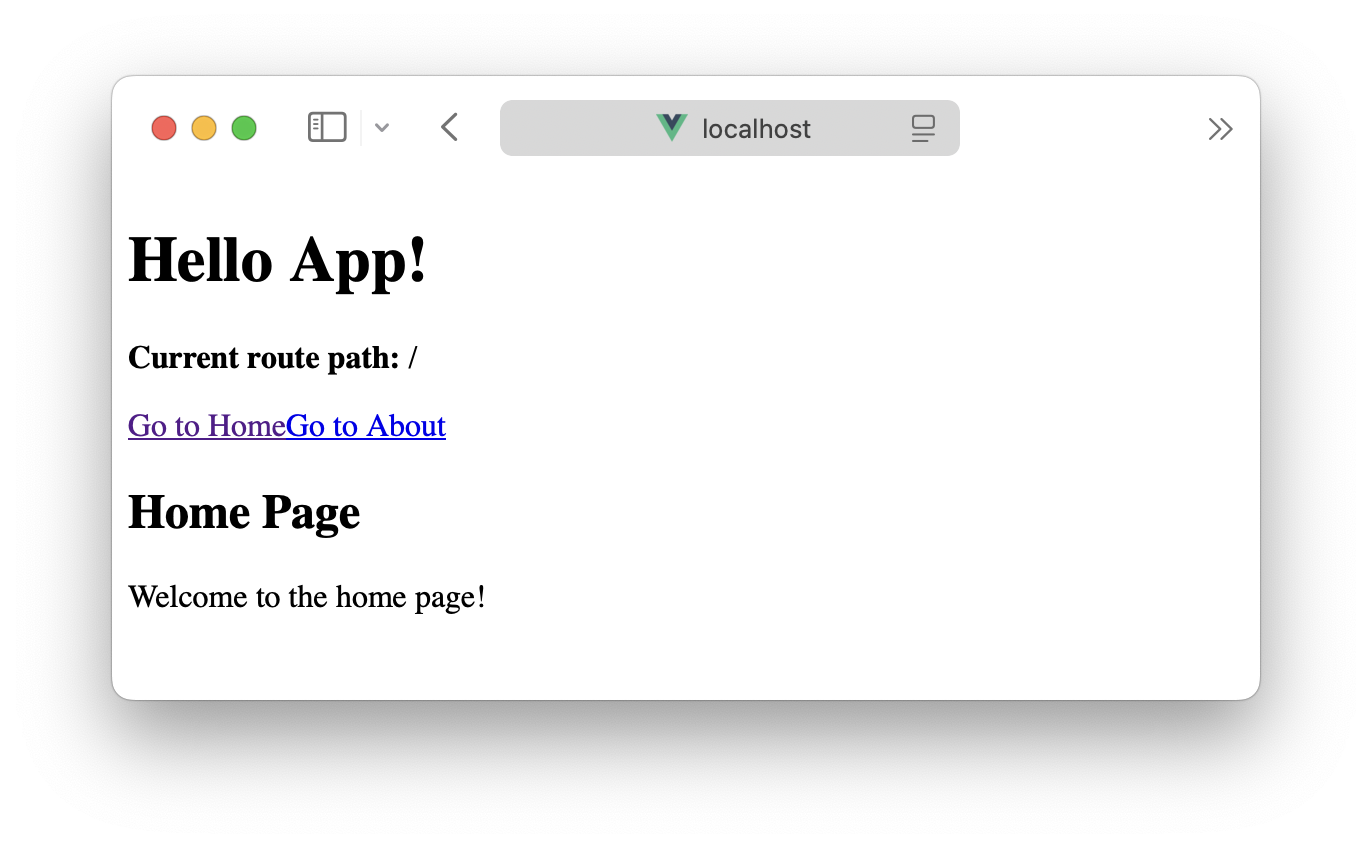
Task: Close the window with red button
Action: coord(164,128)
